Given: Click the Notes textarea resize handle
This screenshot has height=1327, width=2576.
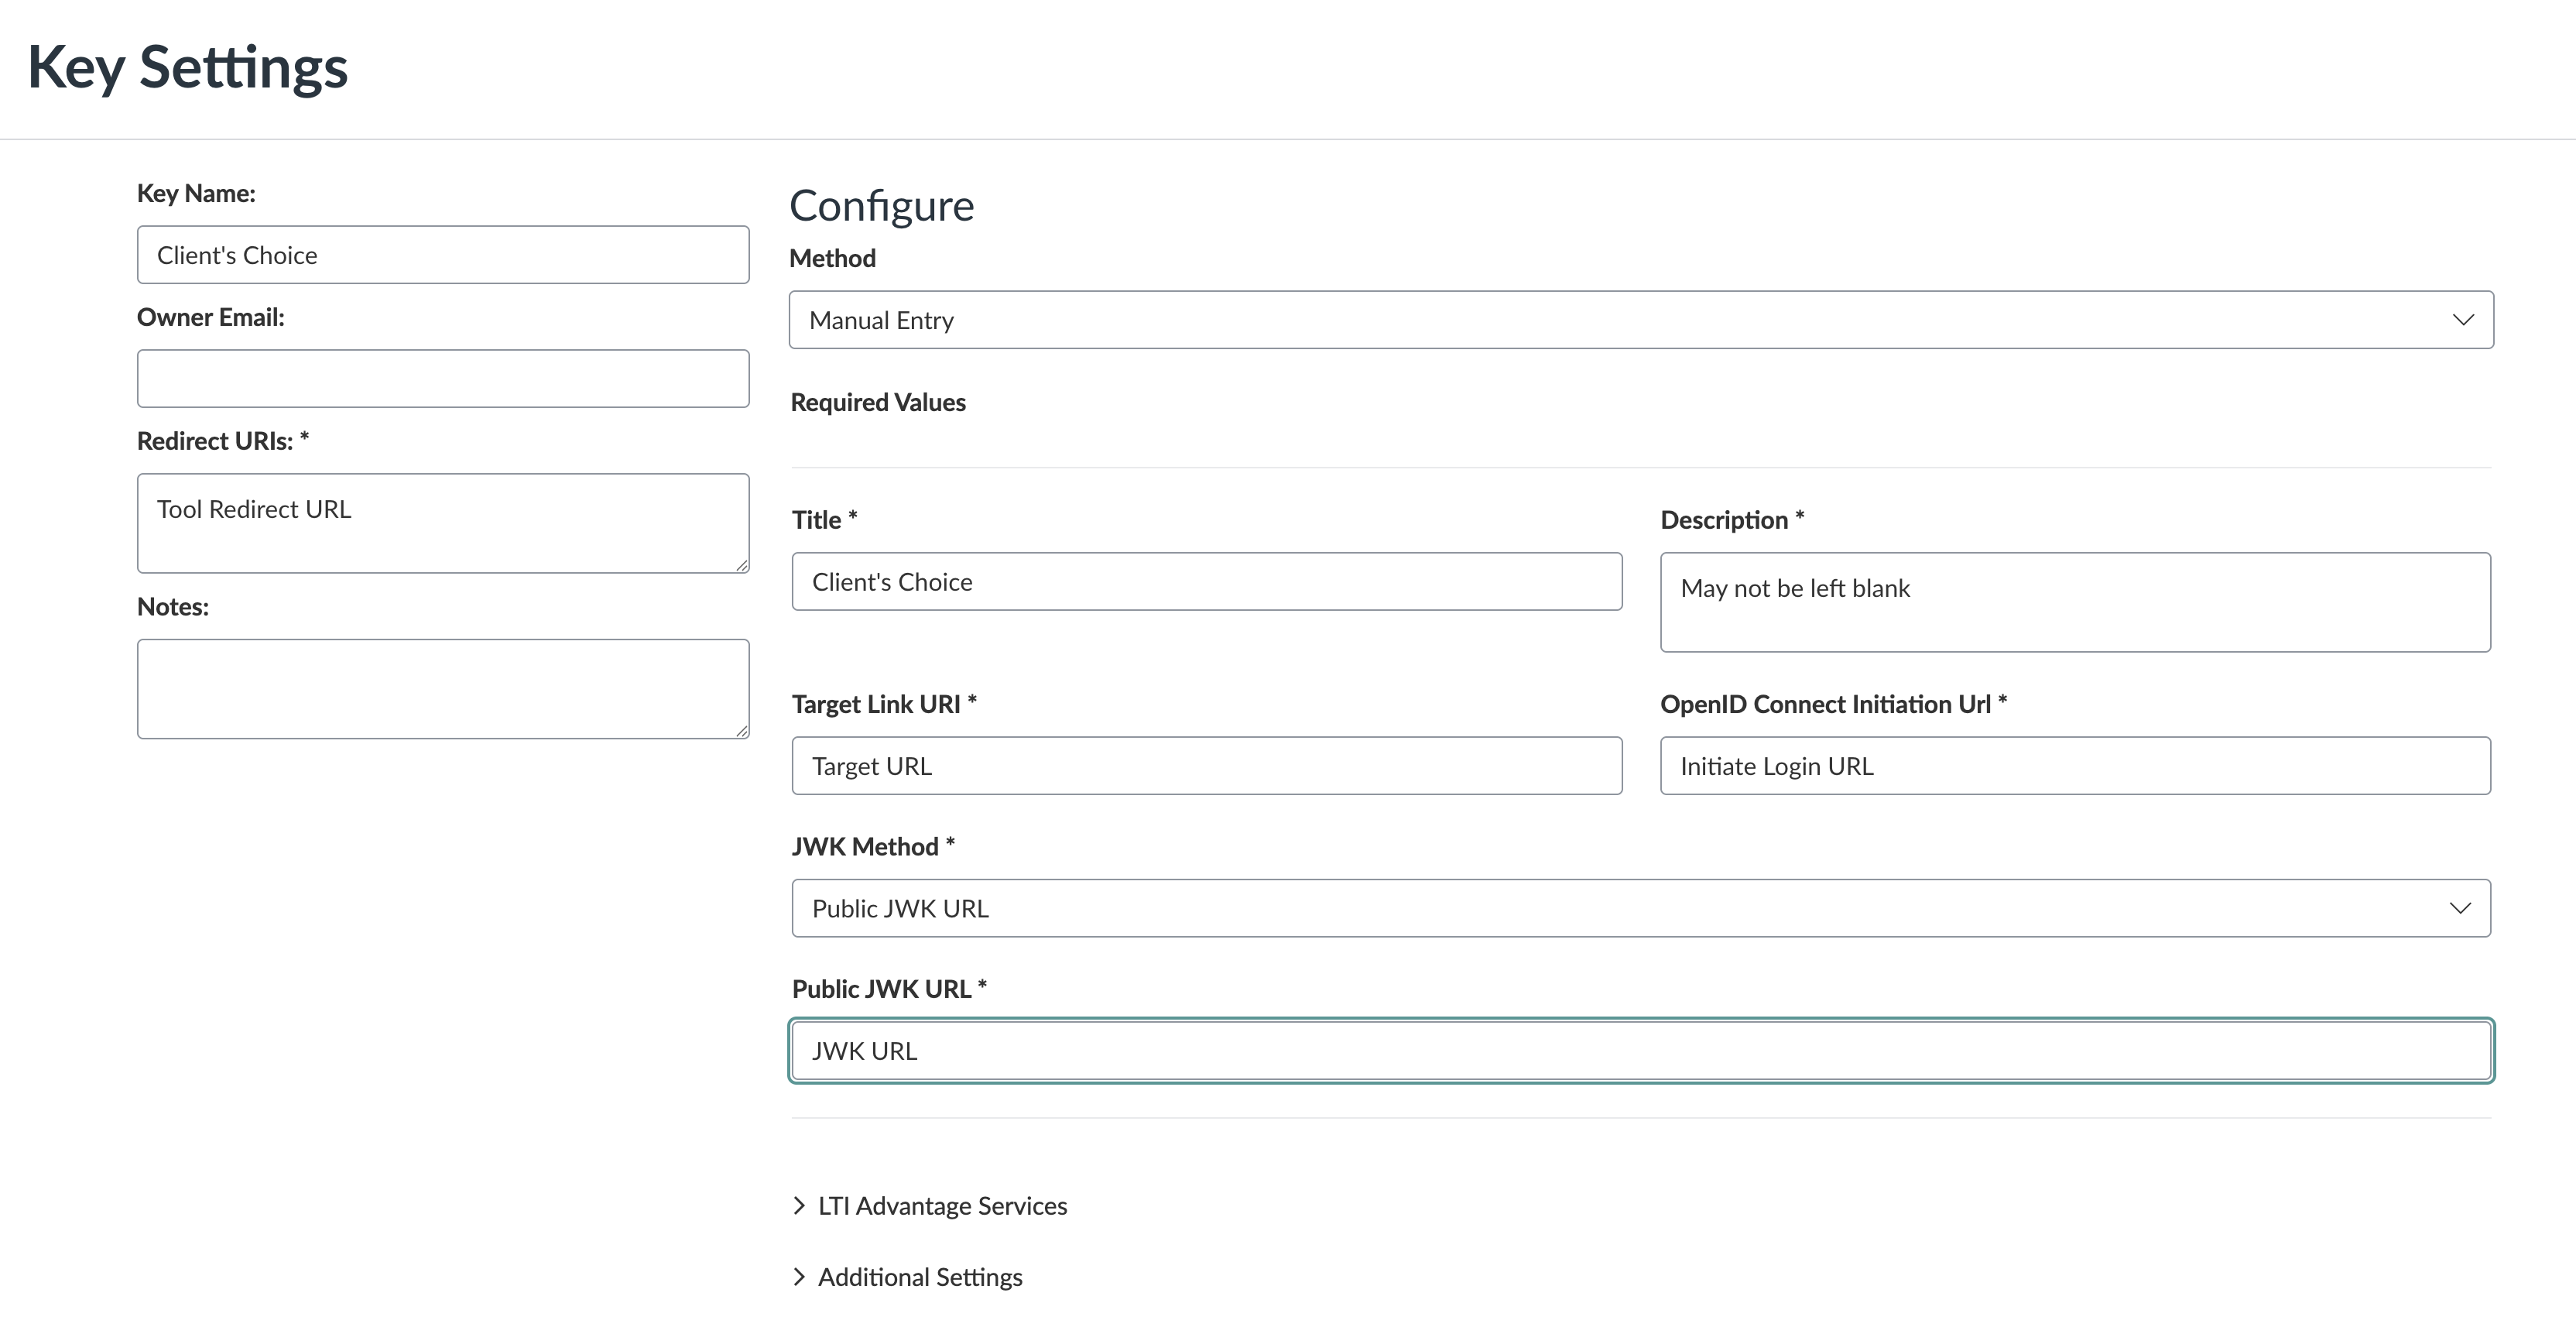Looking at the screenshot, I should tap(742, 731).
